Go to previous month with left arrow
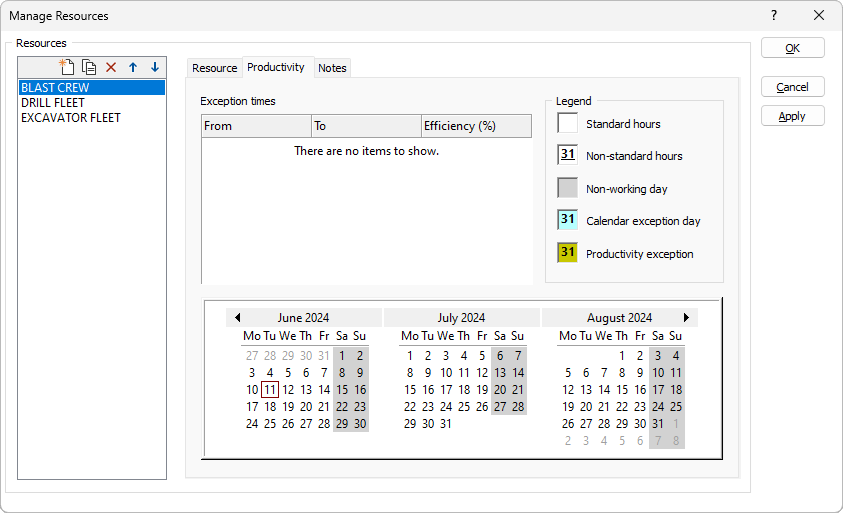The height and width of the screenshot is (513, 843). (238, 318)
